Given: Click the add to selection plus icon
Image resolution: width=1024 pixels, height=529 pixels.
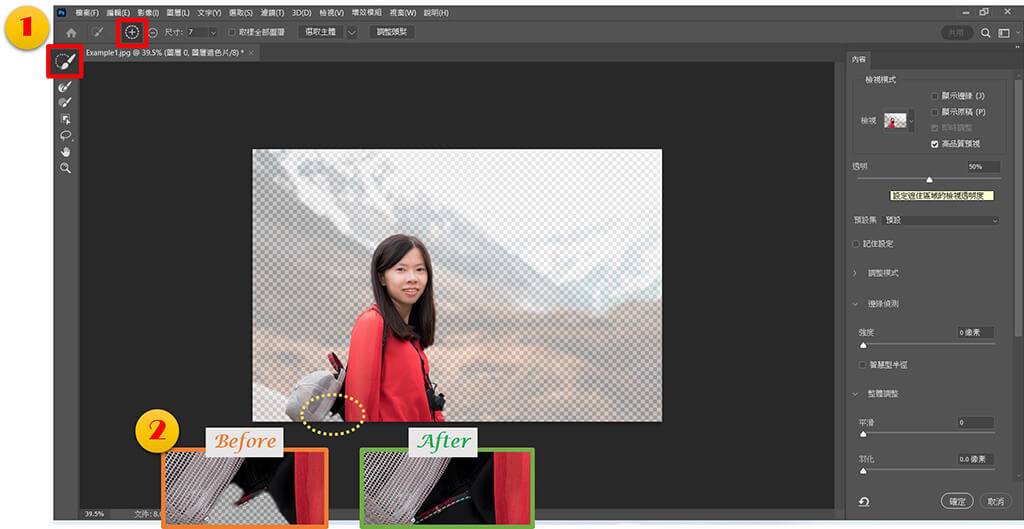Looking at the screenshot, I should point(132,32).
